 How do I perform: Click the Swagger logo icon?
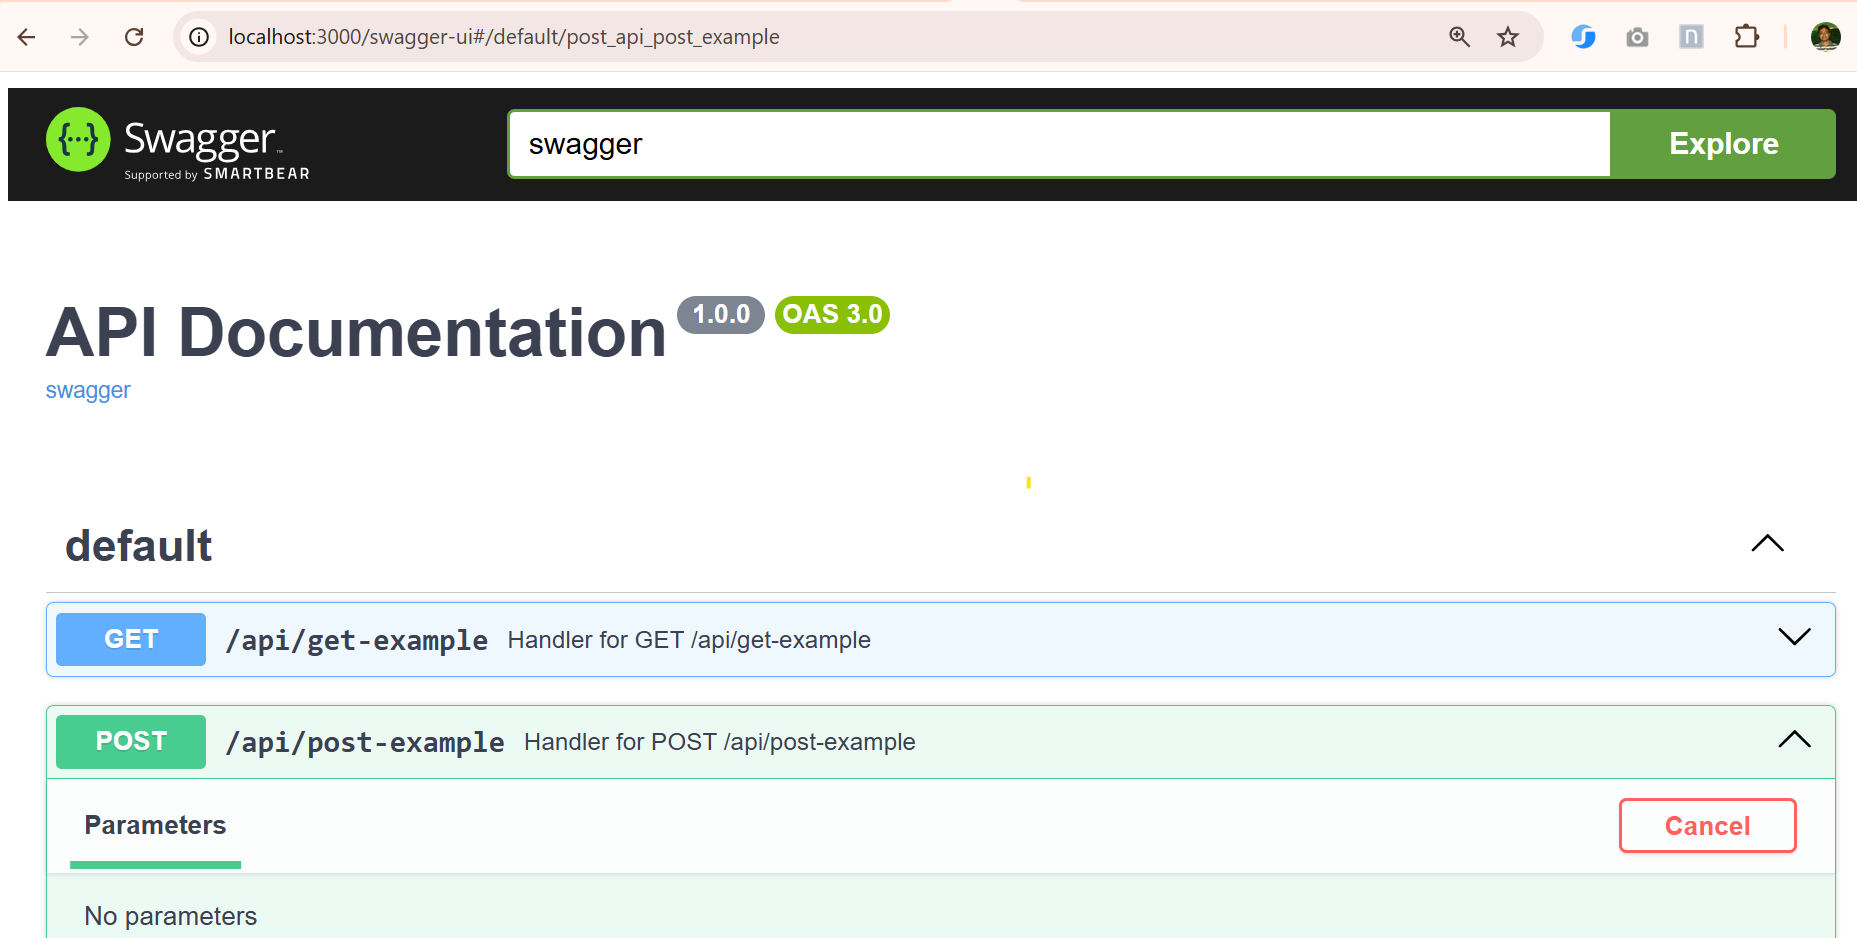click(78, 140)
